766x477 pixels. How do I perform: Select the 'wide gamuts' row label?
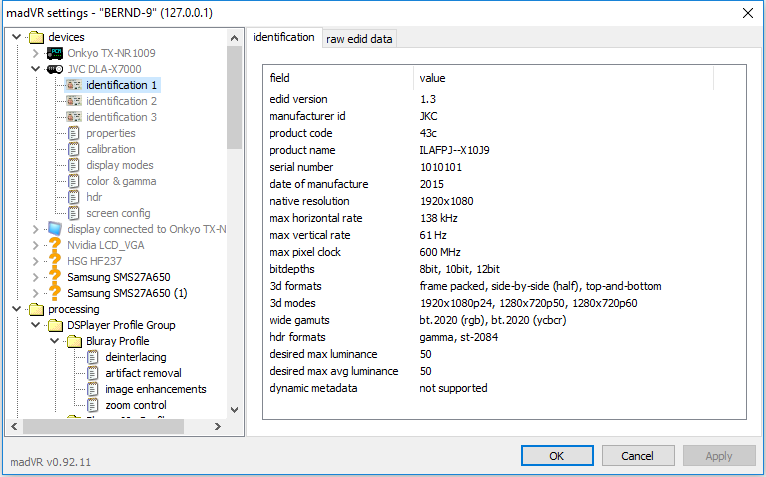click(299, 320)
